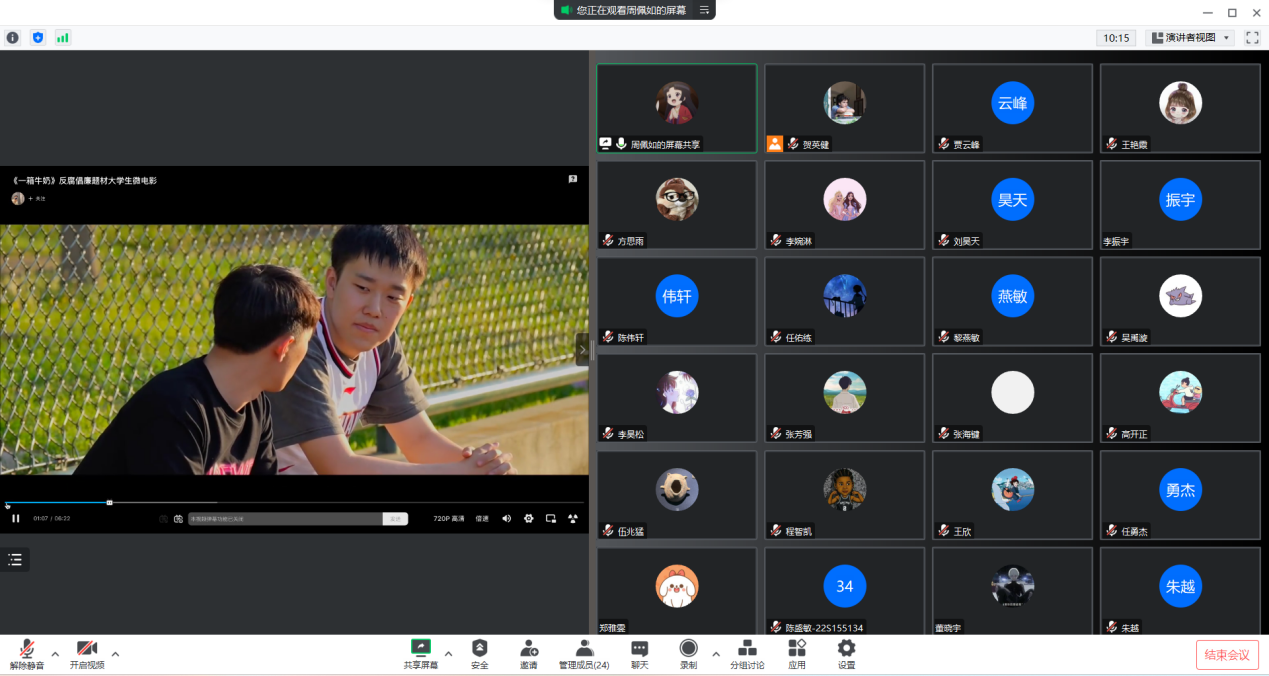Image resolution: width=1269 pixels, height=676 pixels.
Task: Open the blue security shield indicator
Action: 38,38
